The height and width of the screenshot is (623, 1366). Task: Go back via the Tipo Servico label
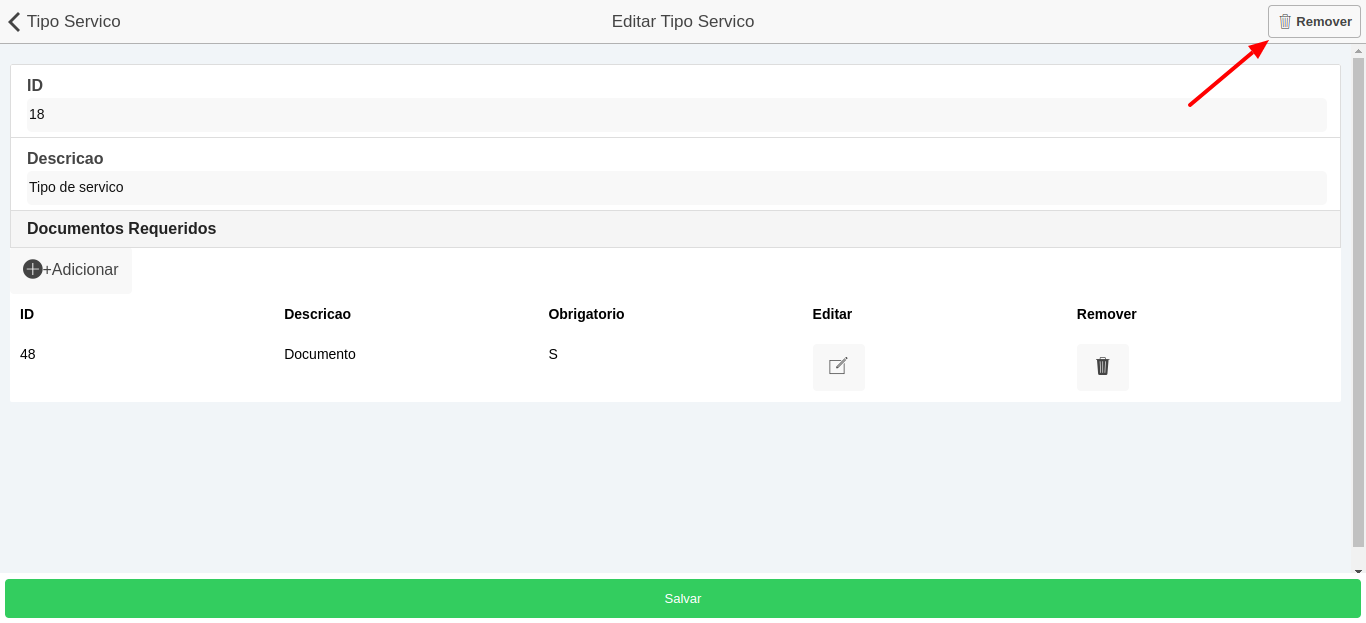[74, 22]
